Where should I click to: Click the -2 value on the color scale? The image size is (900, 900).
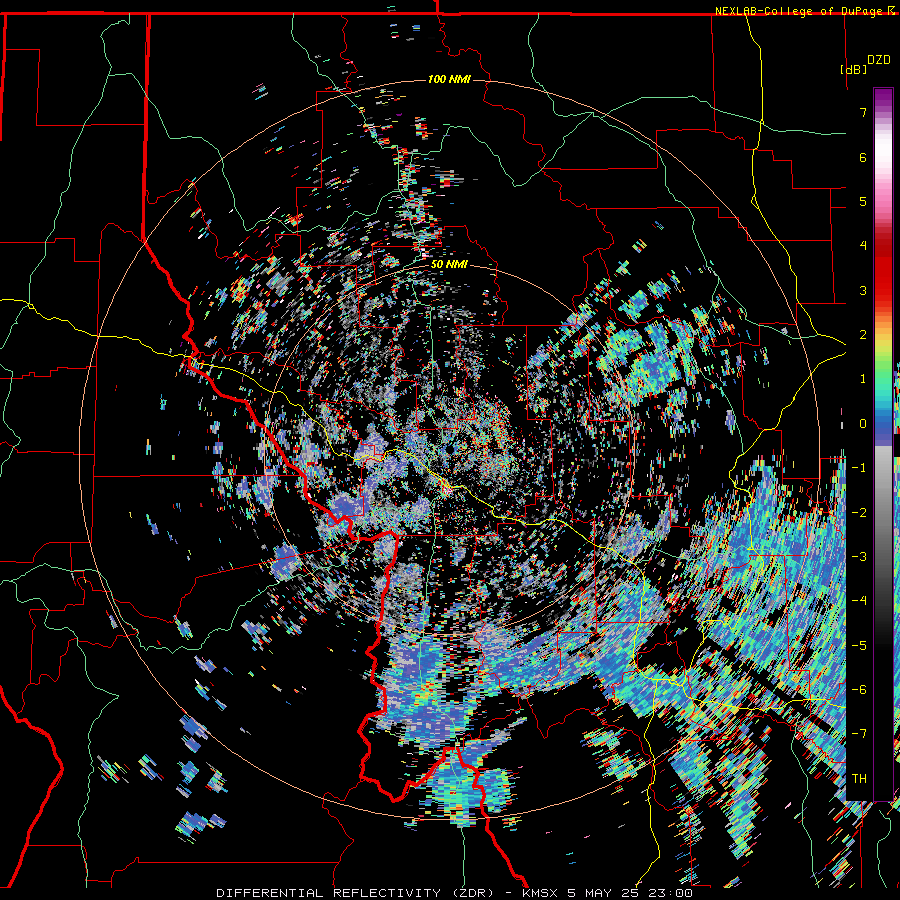859,513
